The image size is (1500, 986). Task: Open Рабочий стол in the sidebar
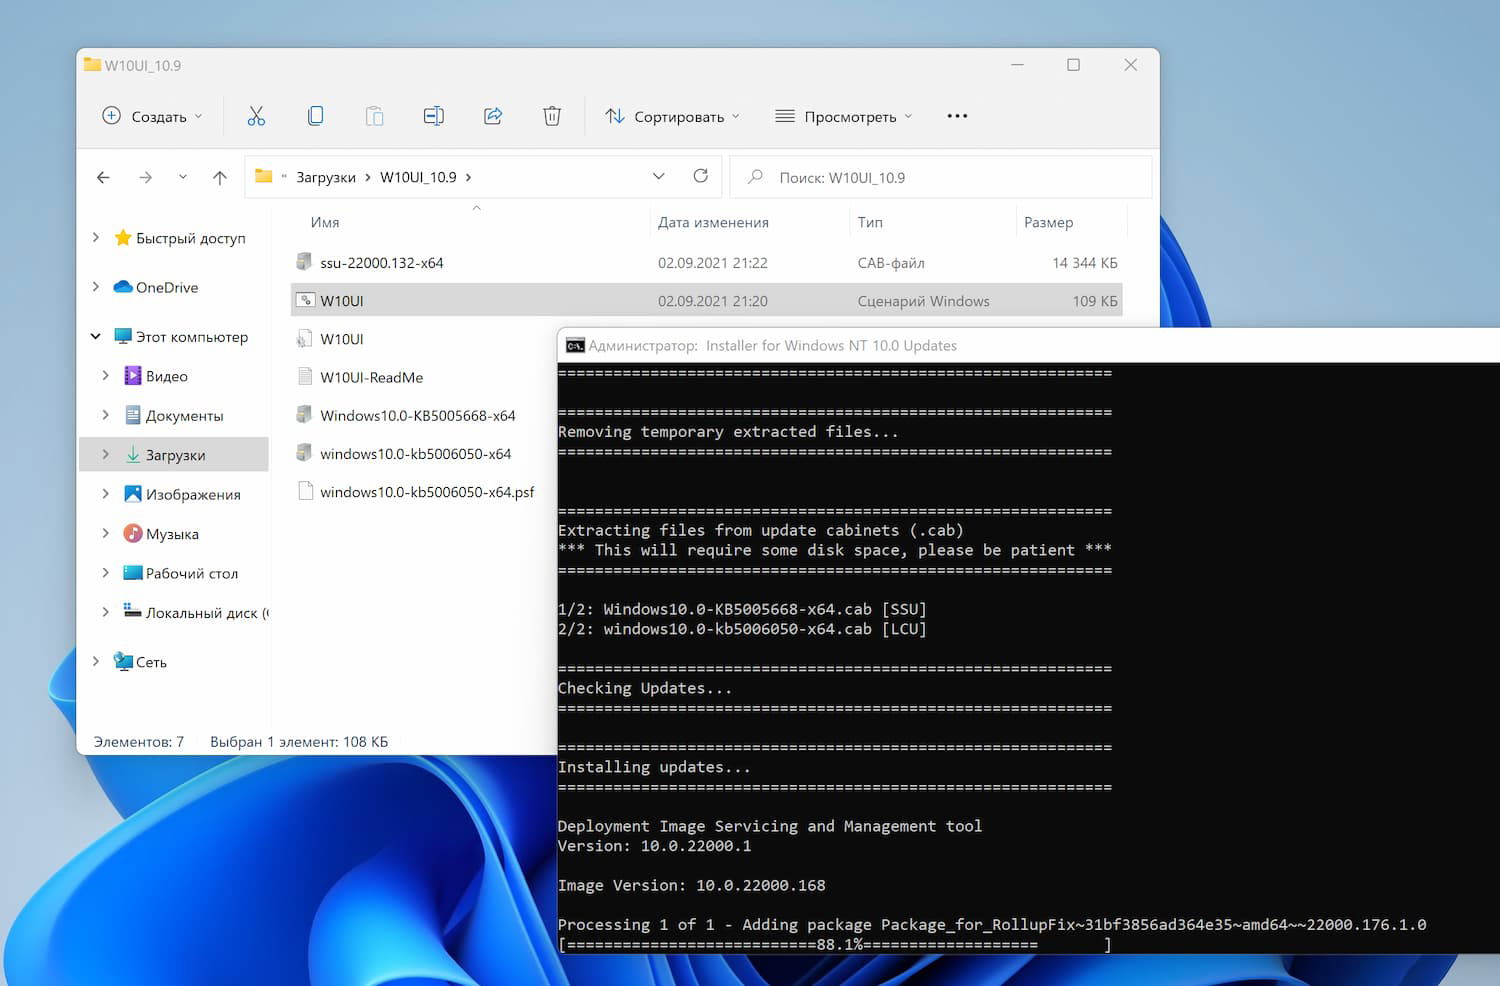(191, 573)
